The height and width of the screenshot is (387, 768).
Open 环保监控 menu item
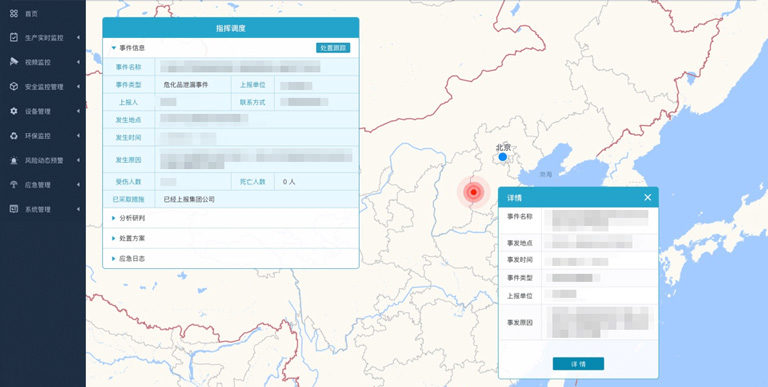point(38,136)
